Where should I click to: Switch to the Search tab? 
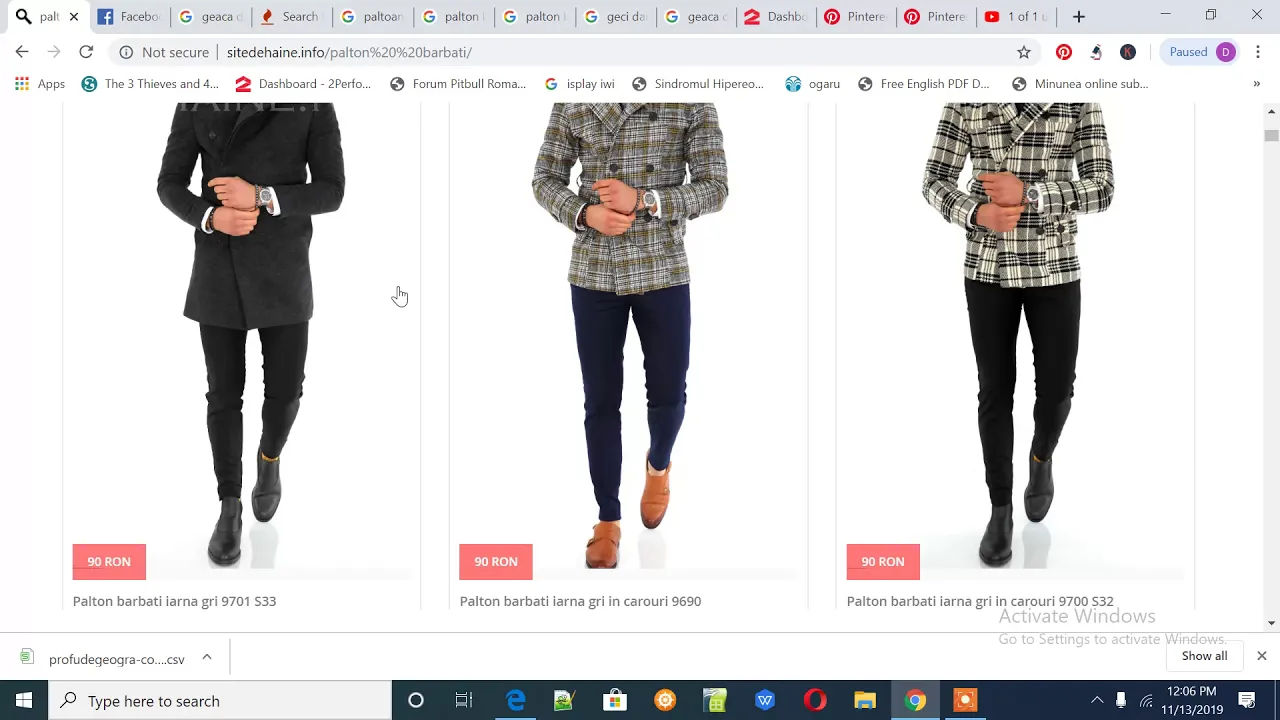tap(291, 17)
